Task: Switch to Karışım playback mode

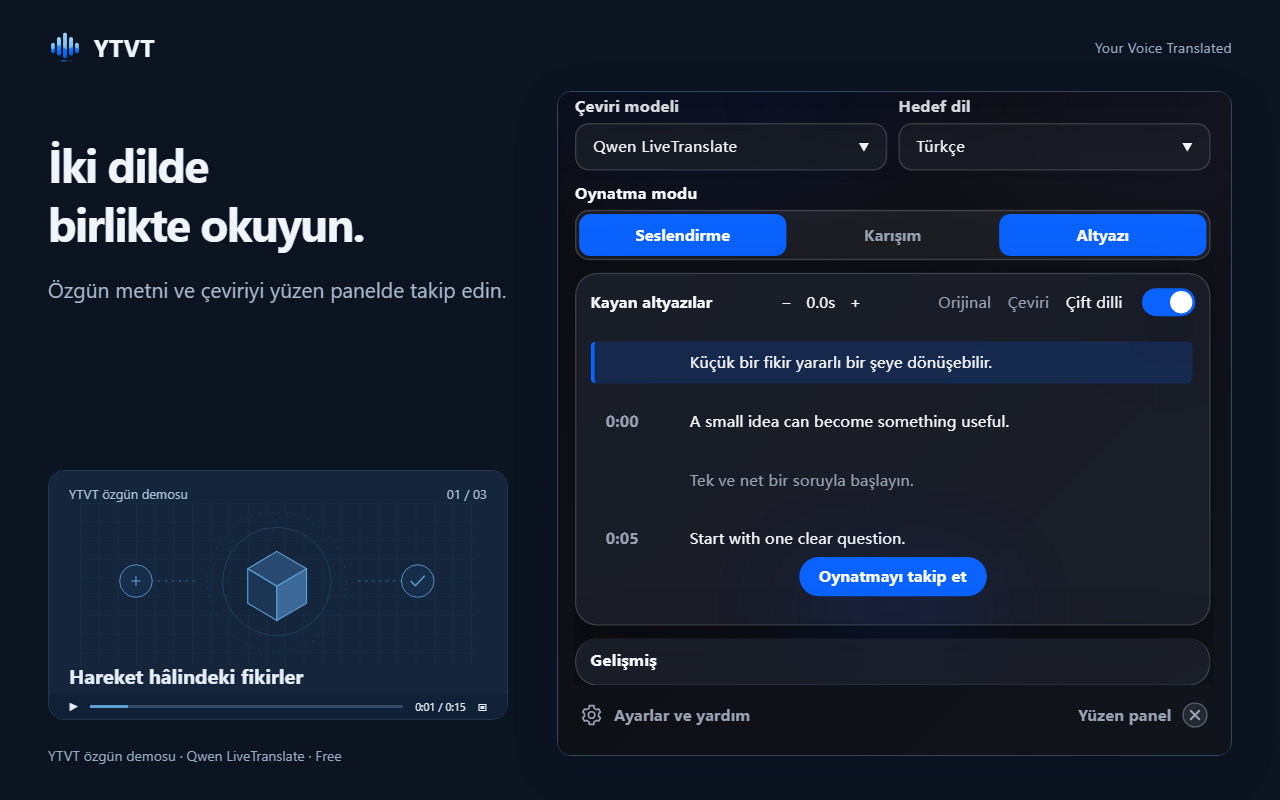Action: point(892,236)
